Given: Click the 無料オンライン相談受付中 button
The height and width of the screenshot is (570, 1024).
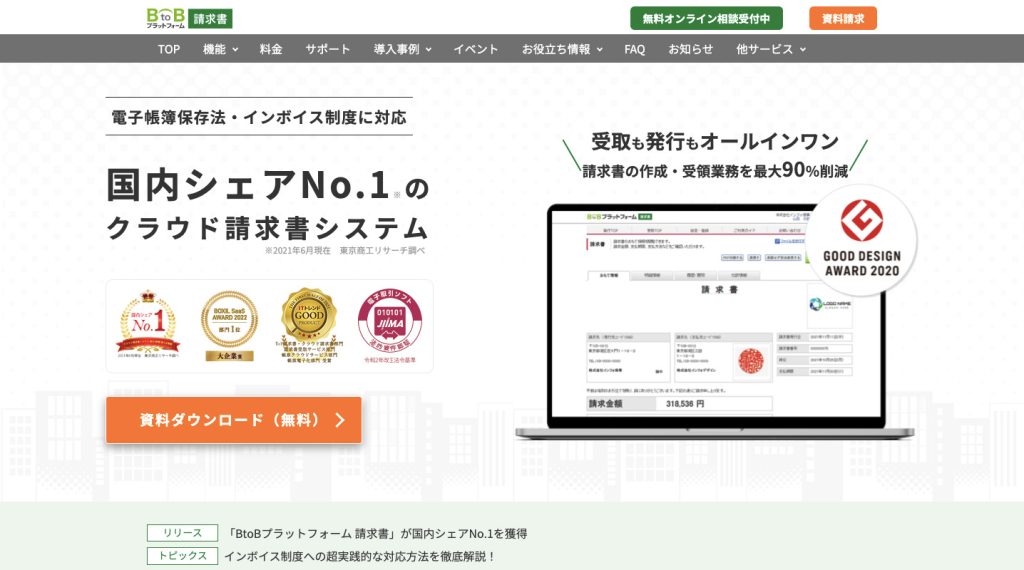Looking at the screenshot, I should click(706, 18).
